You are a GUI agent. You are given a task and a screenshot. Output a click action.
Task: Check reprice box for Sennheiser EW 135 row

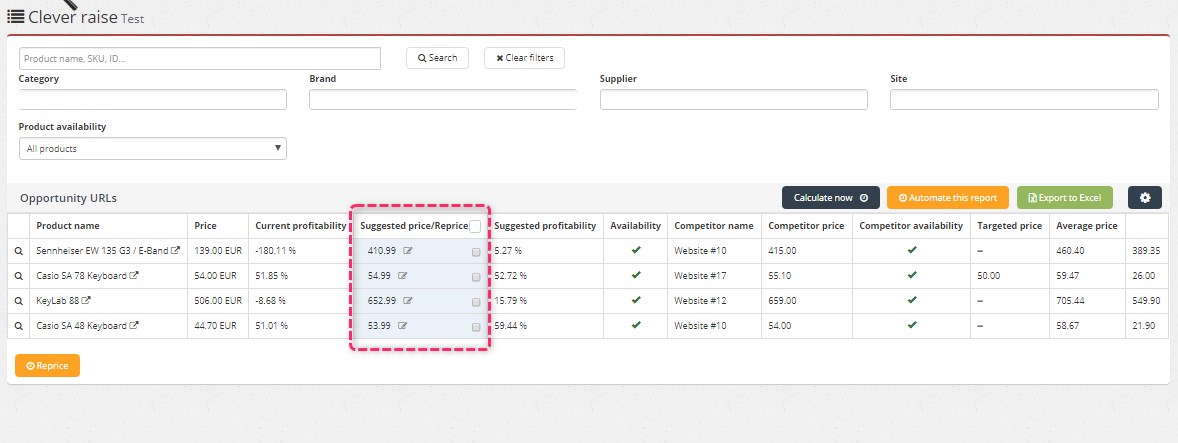click(476, 252)
